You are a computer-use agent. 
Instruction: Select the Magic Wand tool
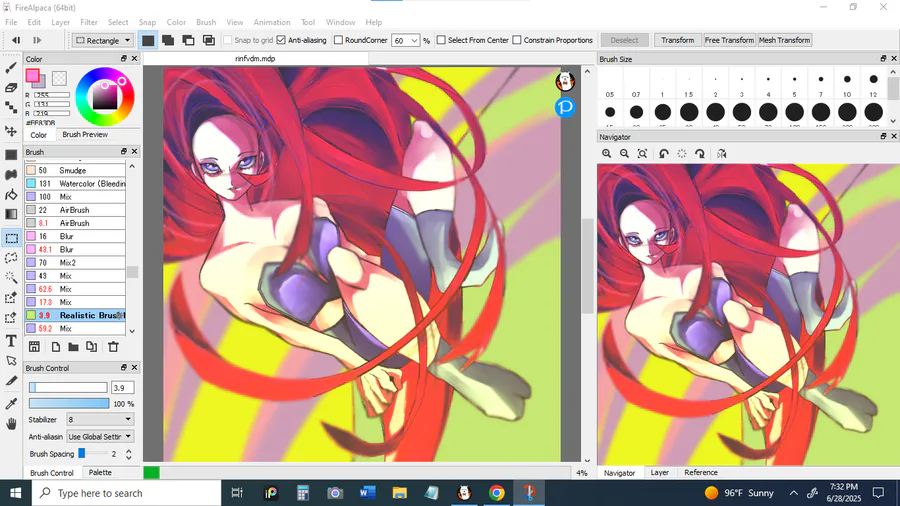(11, 277)
